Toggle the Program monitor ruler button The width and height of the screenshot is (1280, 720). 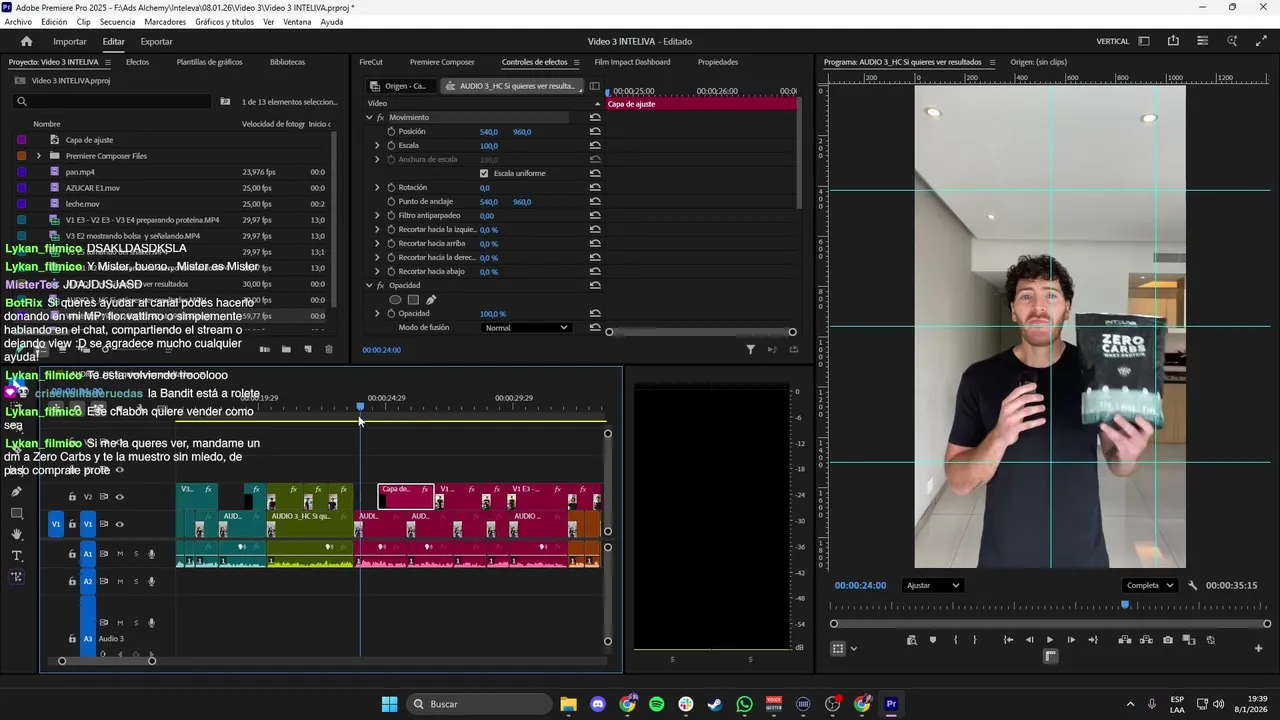point(1050,656)
